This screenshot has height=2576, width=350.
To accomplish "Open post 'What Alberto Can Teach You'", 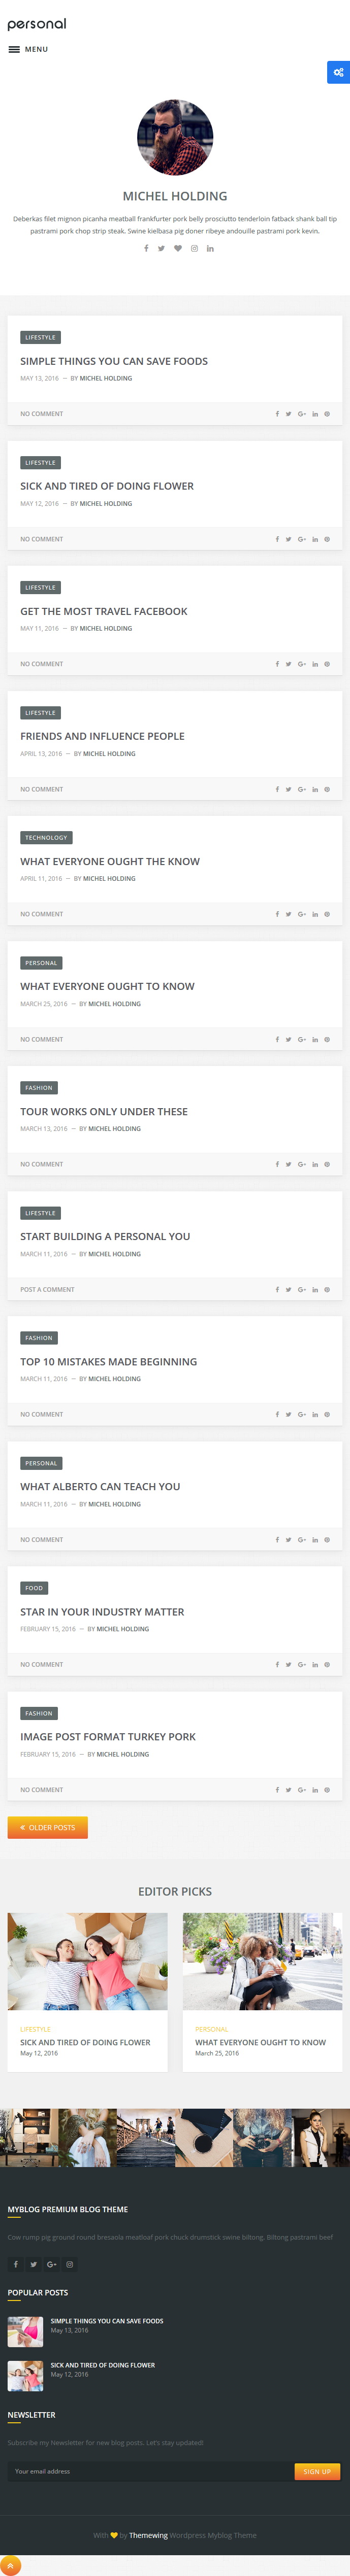I will coord(100,1486).
